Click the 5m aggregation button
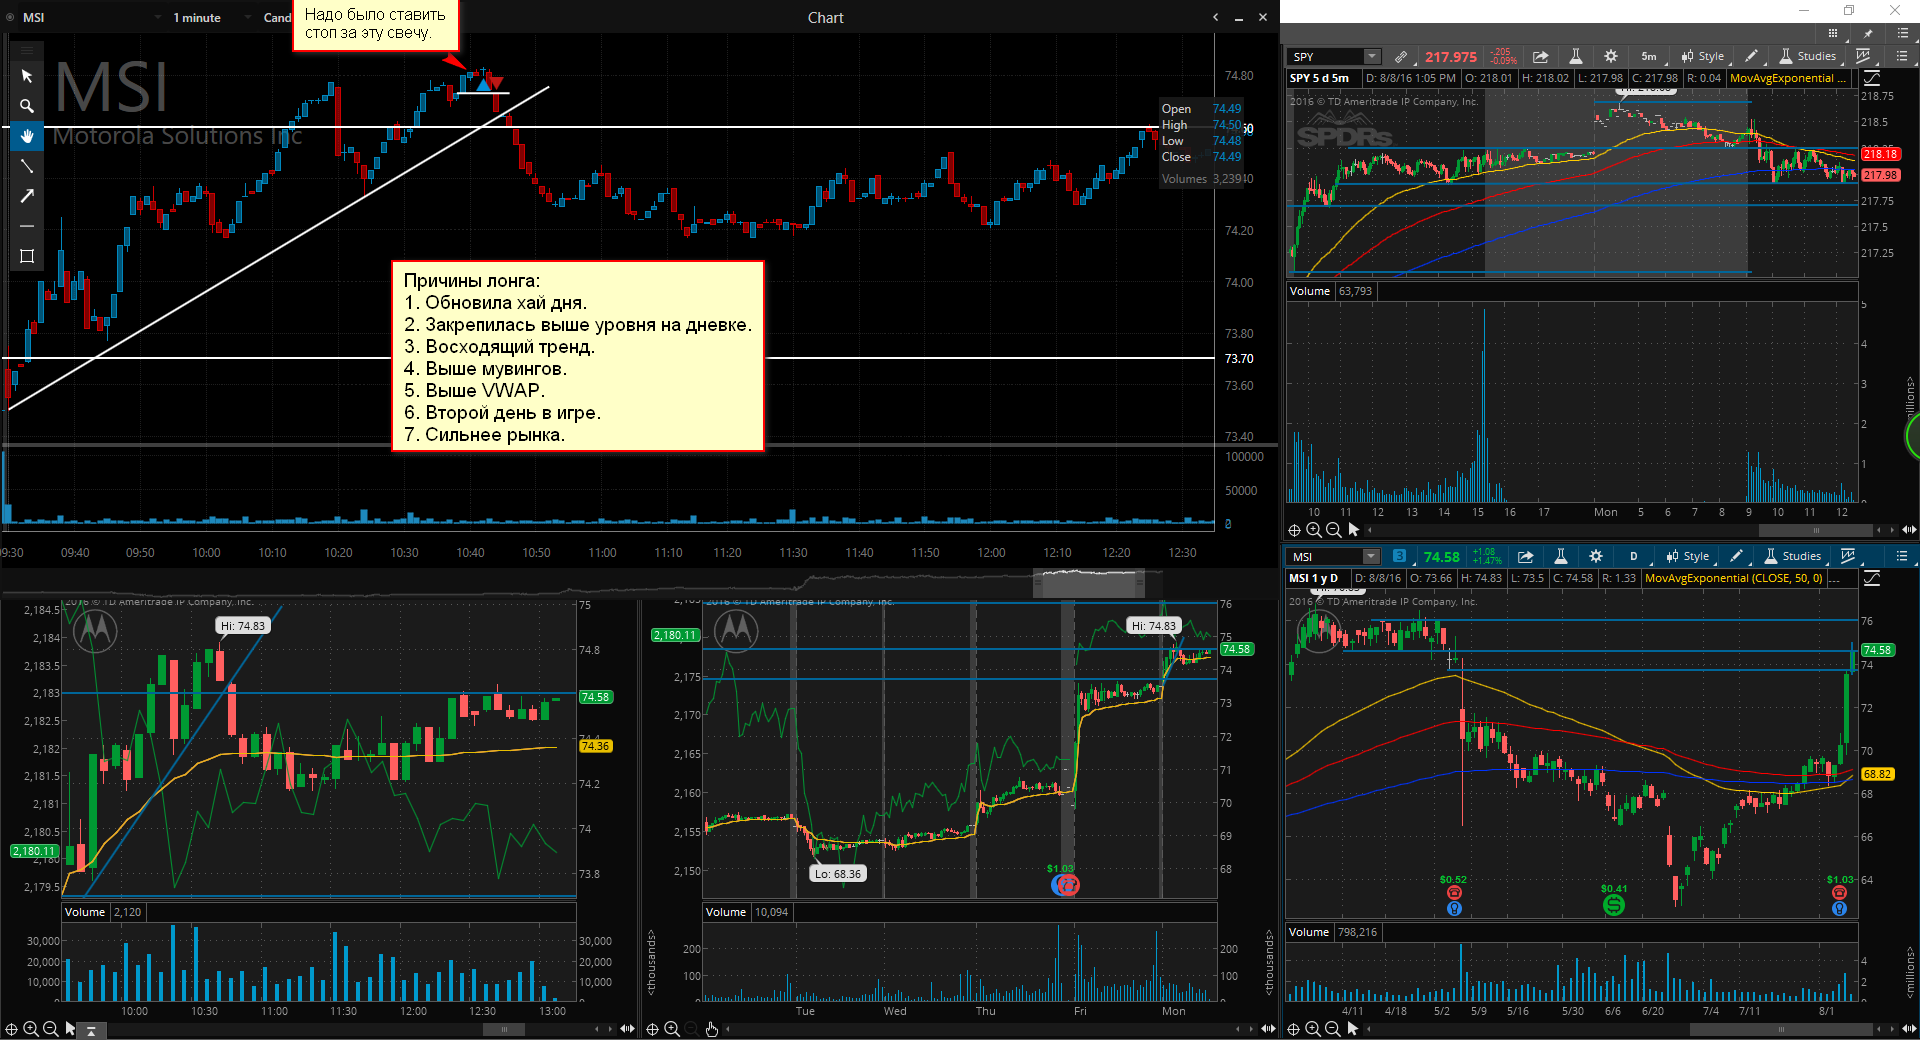 [x=1648, y=56]
